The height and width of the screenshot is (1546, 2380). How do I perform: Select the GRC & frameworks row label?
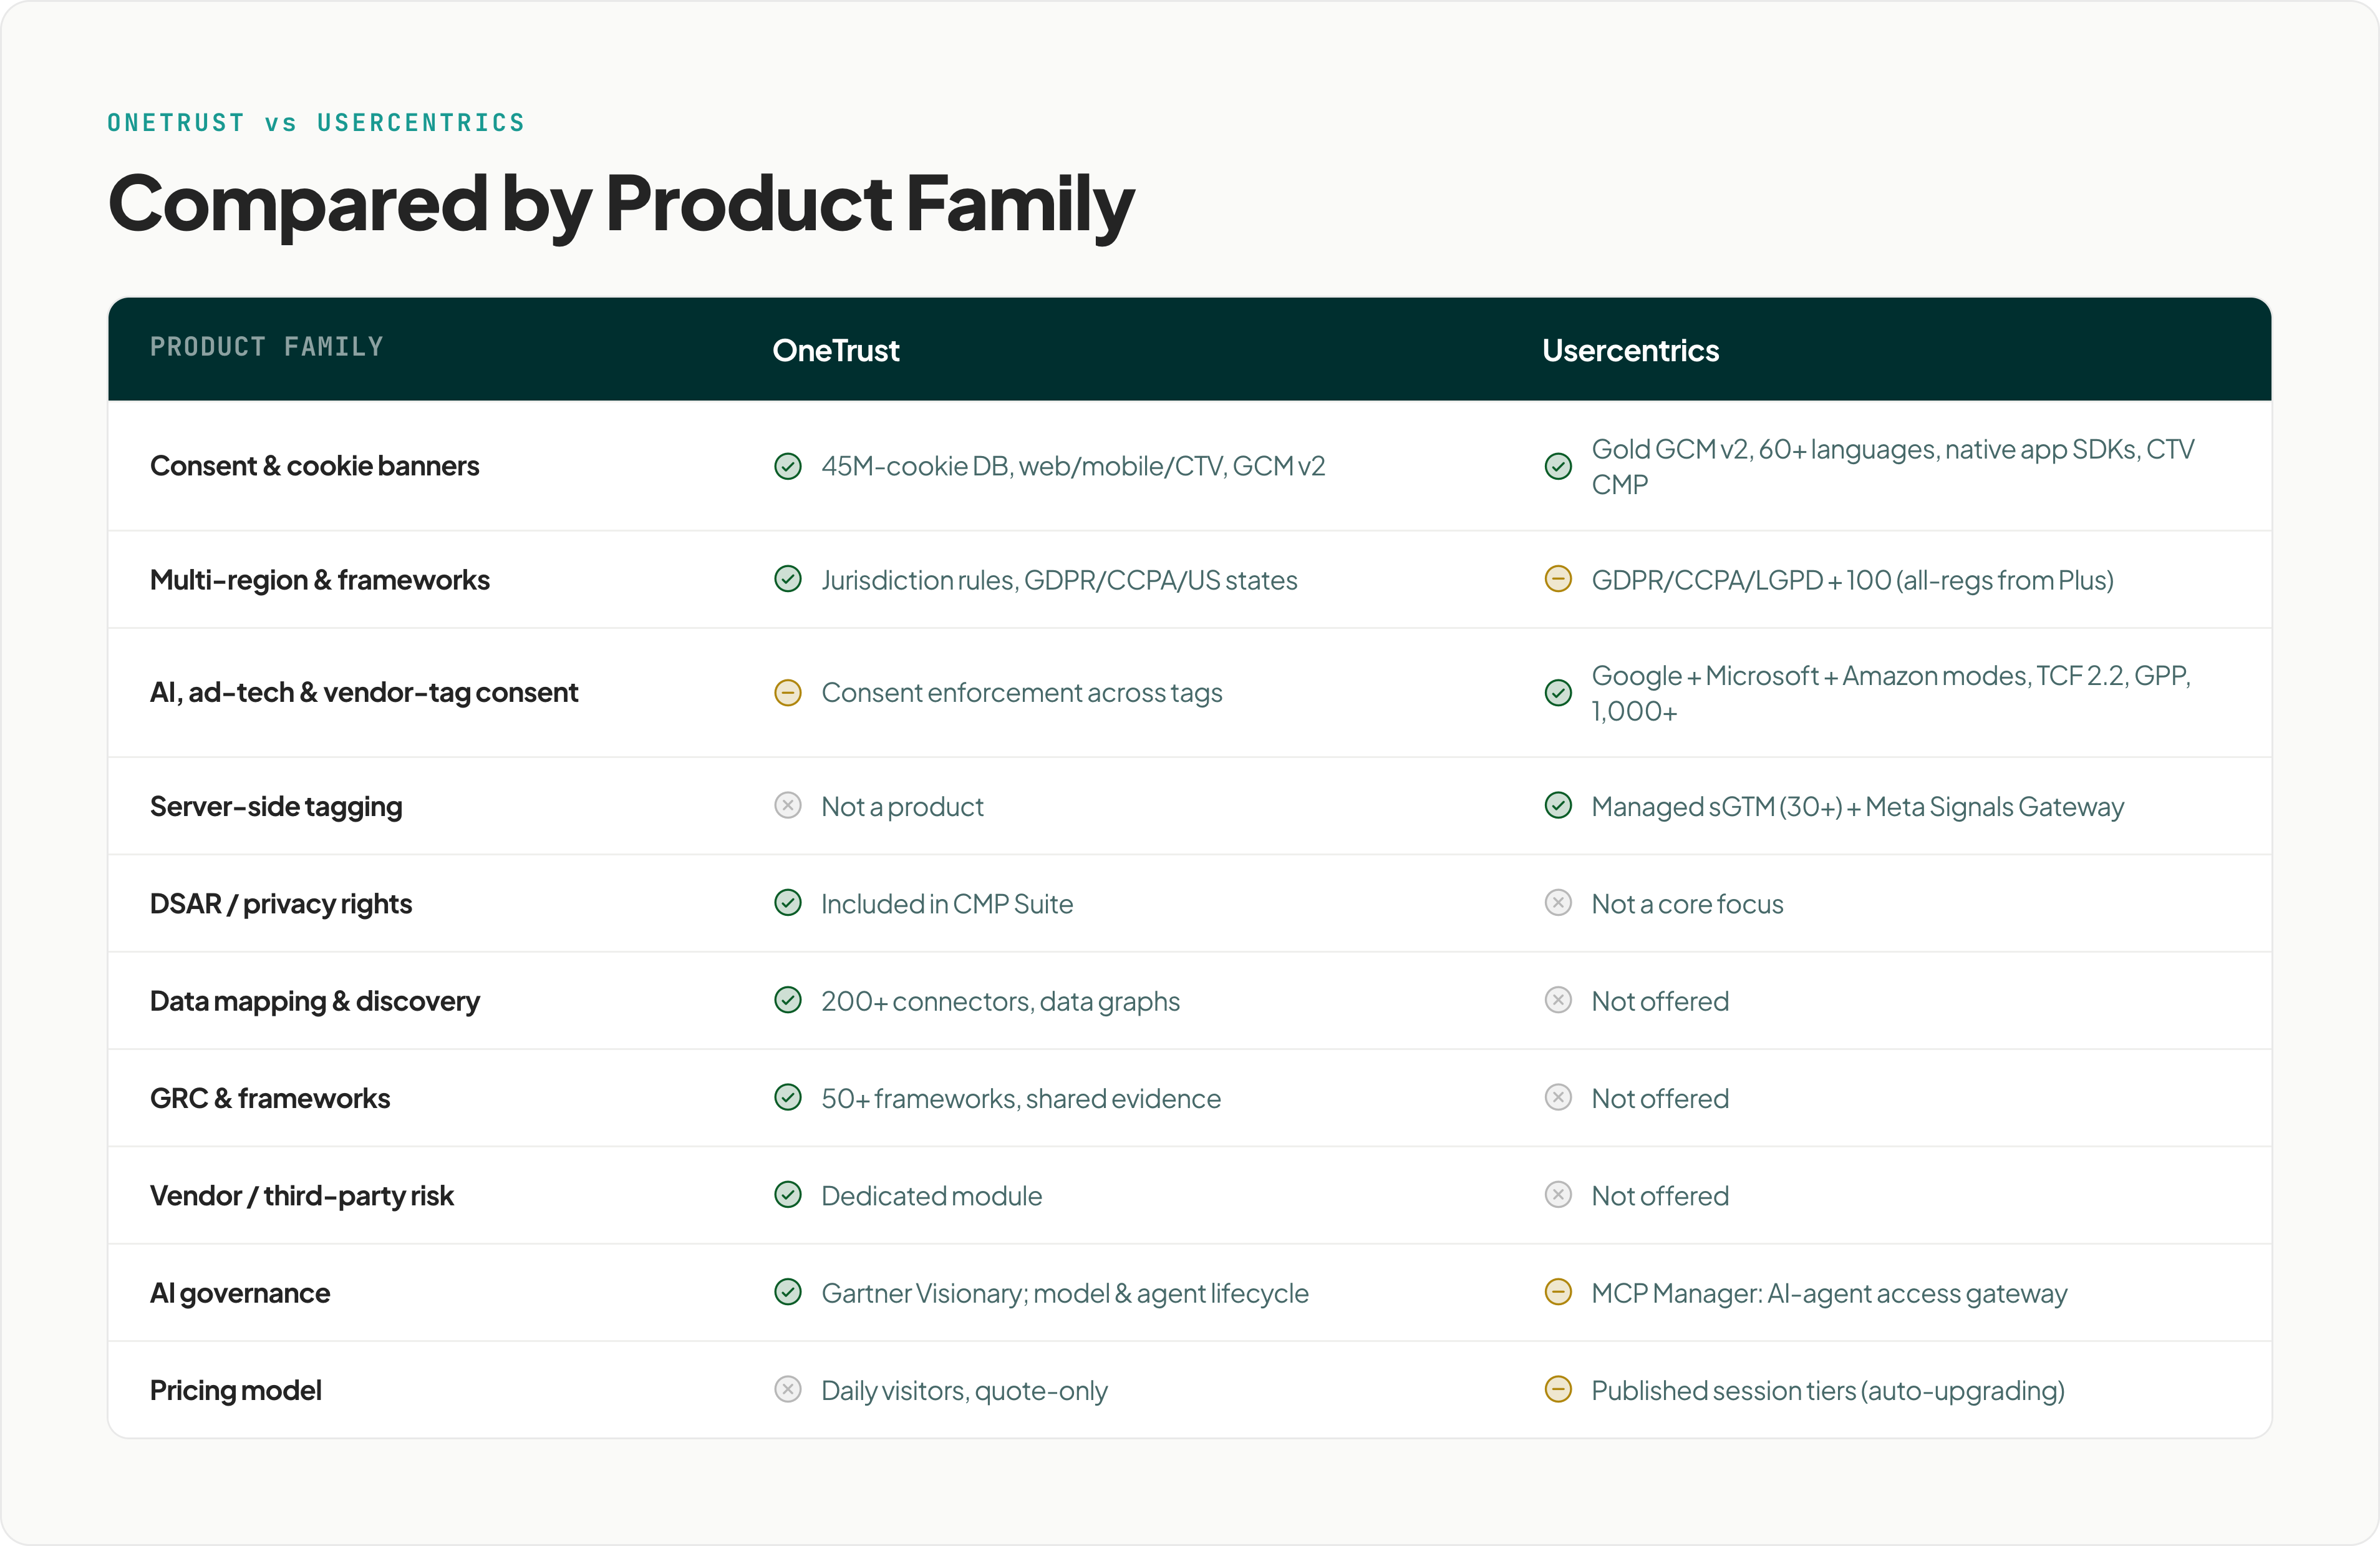[x=270, y=1098]
